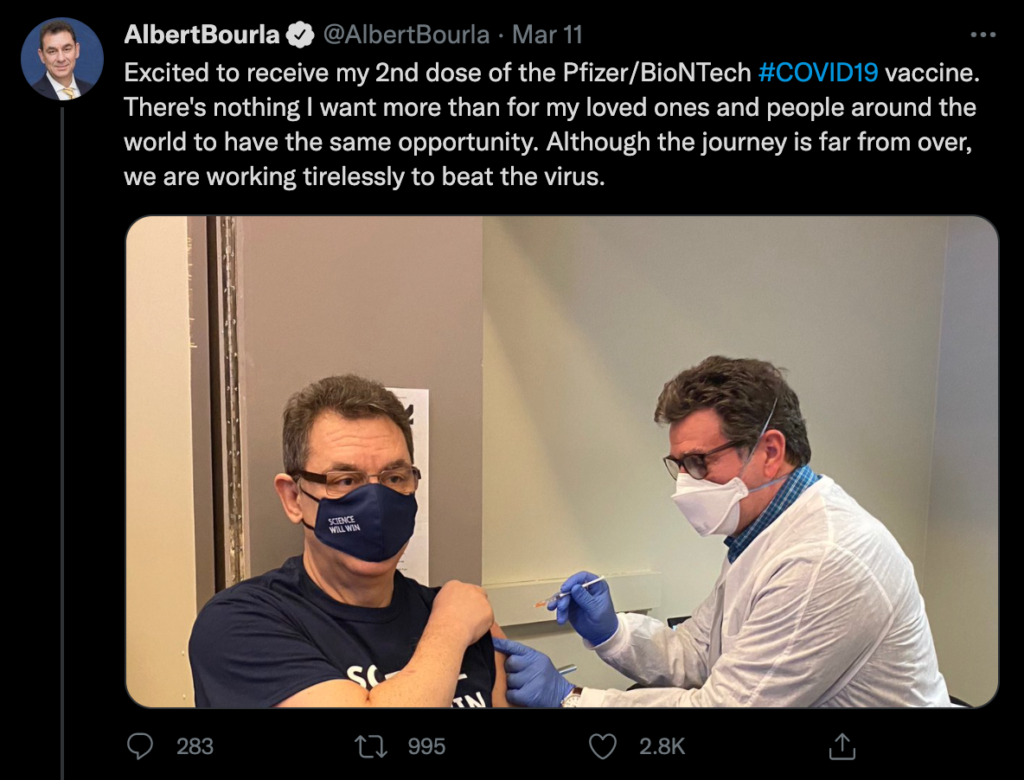Open the Mar 11 timestamp link

coord(547,35)
